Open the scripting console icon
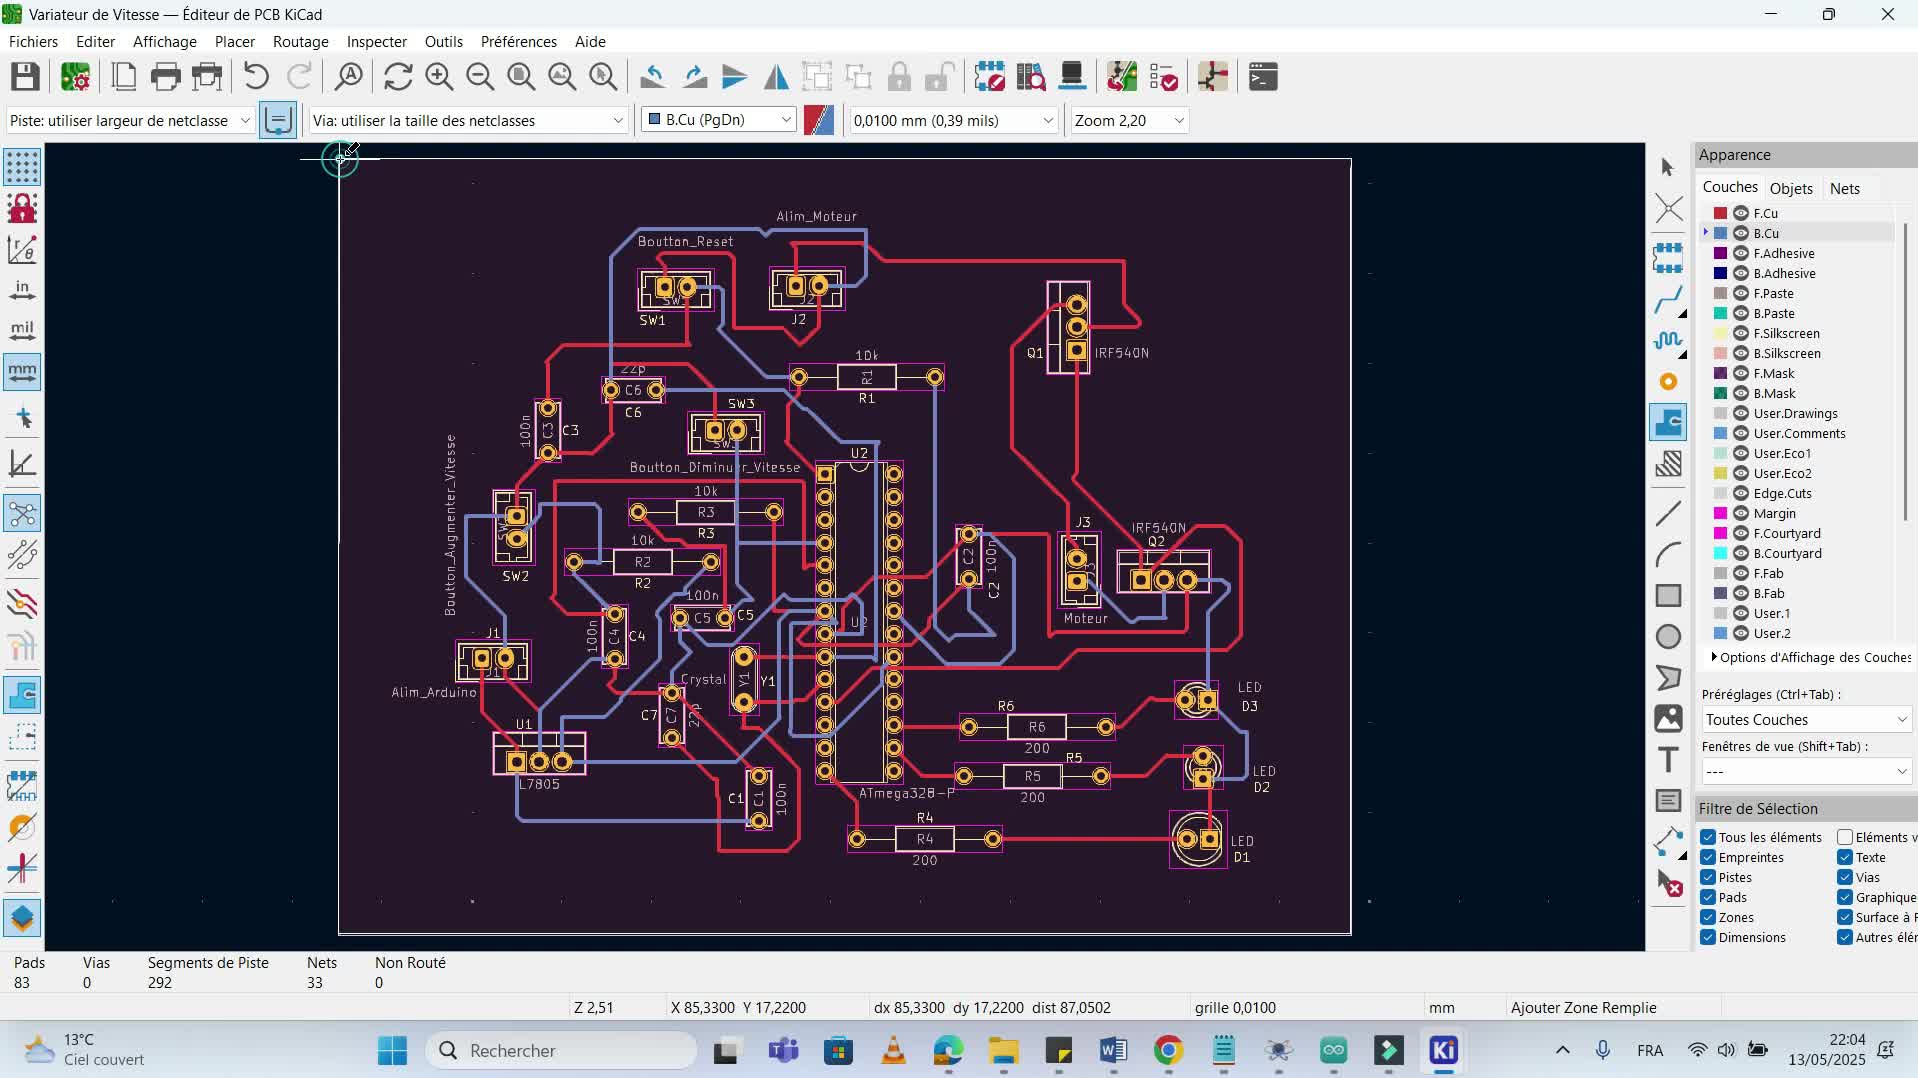 [x=1264, y=77]
